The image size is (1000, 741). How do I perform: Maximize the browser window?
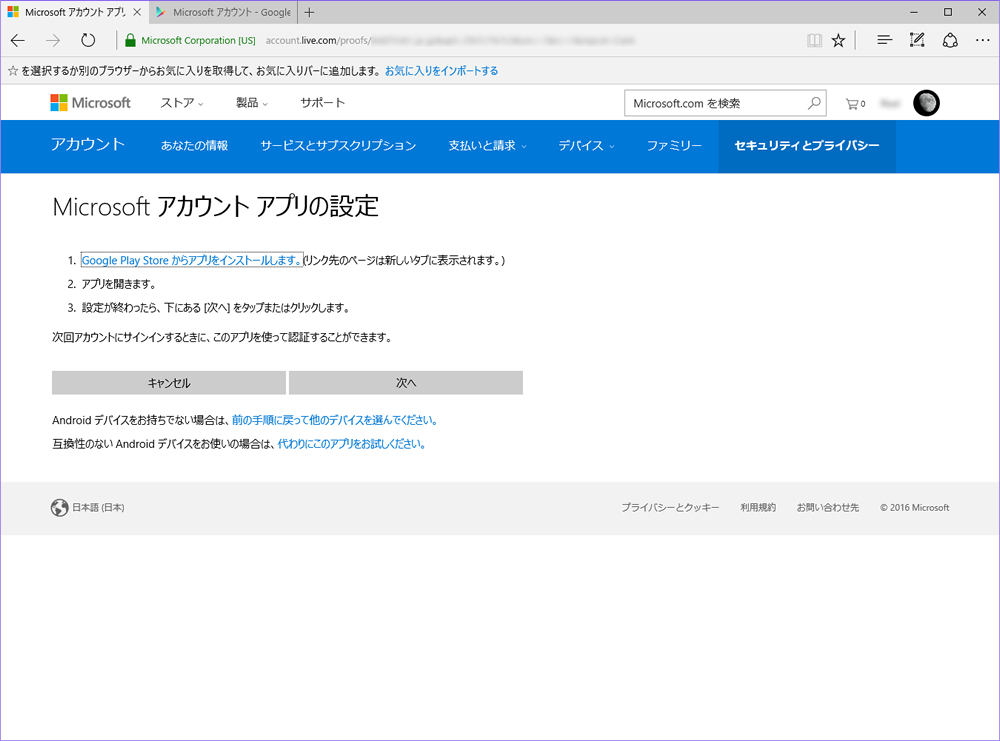tap(948, 12)
